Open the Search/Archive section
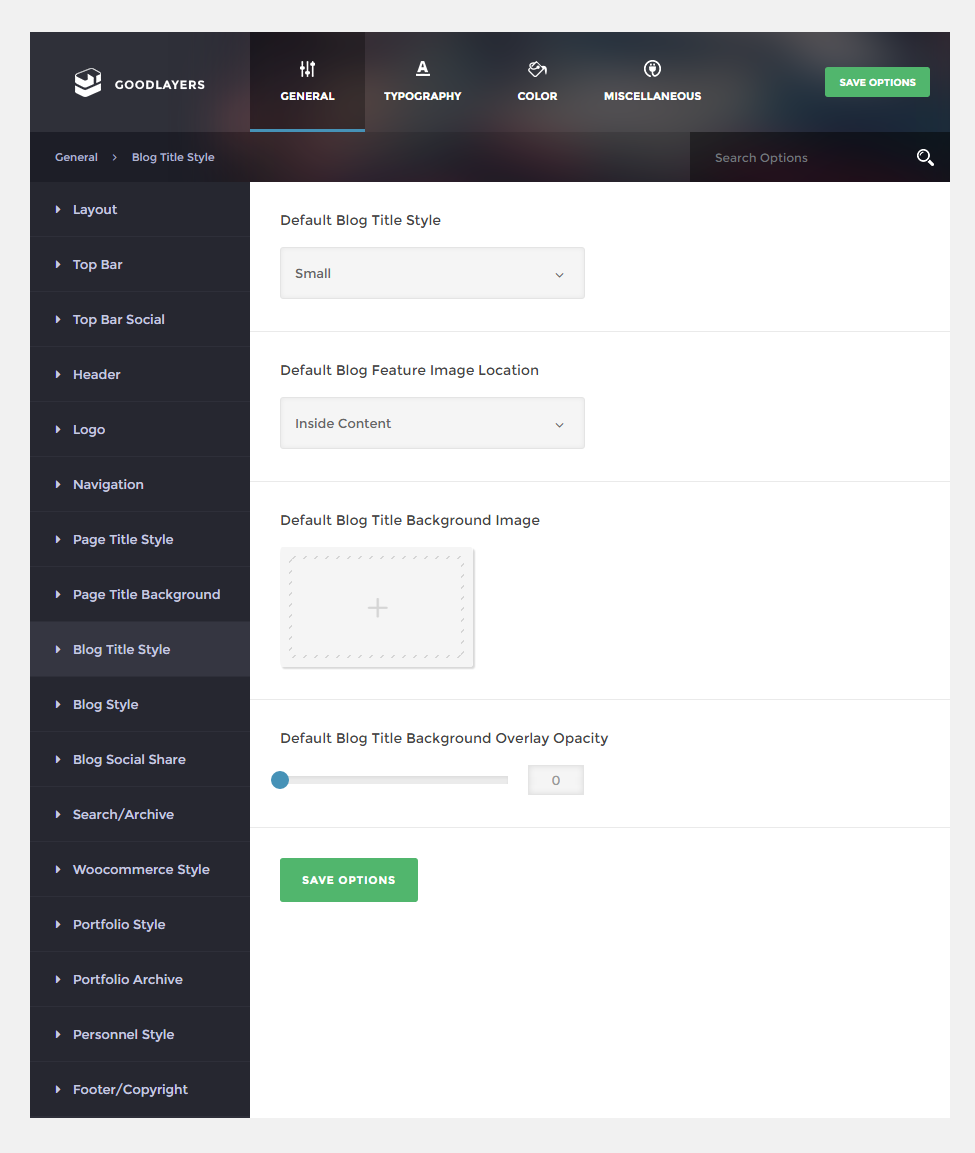The image size is (975, 1153). point(140,814)
